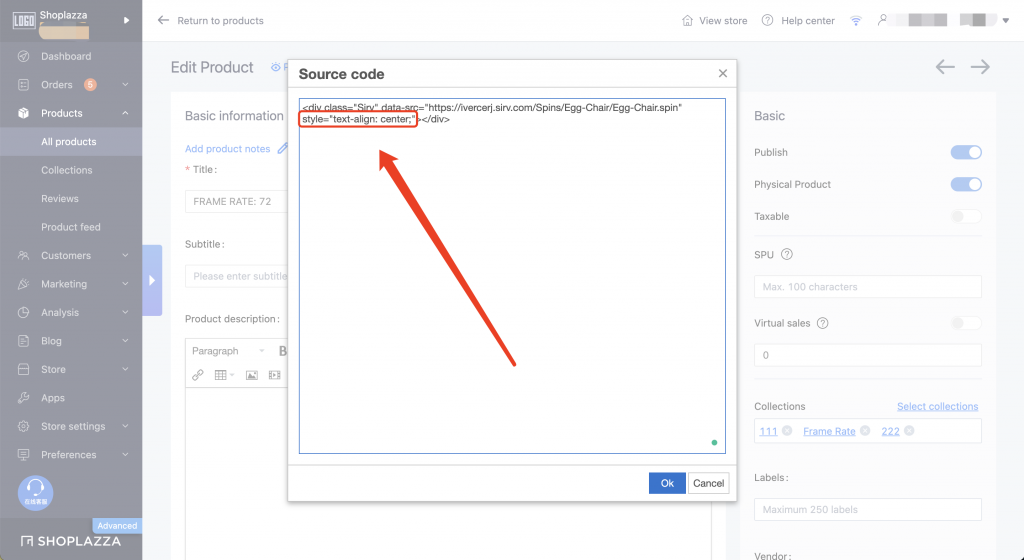Click the insert link icon in editor
This screenshot has height=560, width=1024.
[198, 375]
